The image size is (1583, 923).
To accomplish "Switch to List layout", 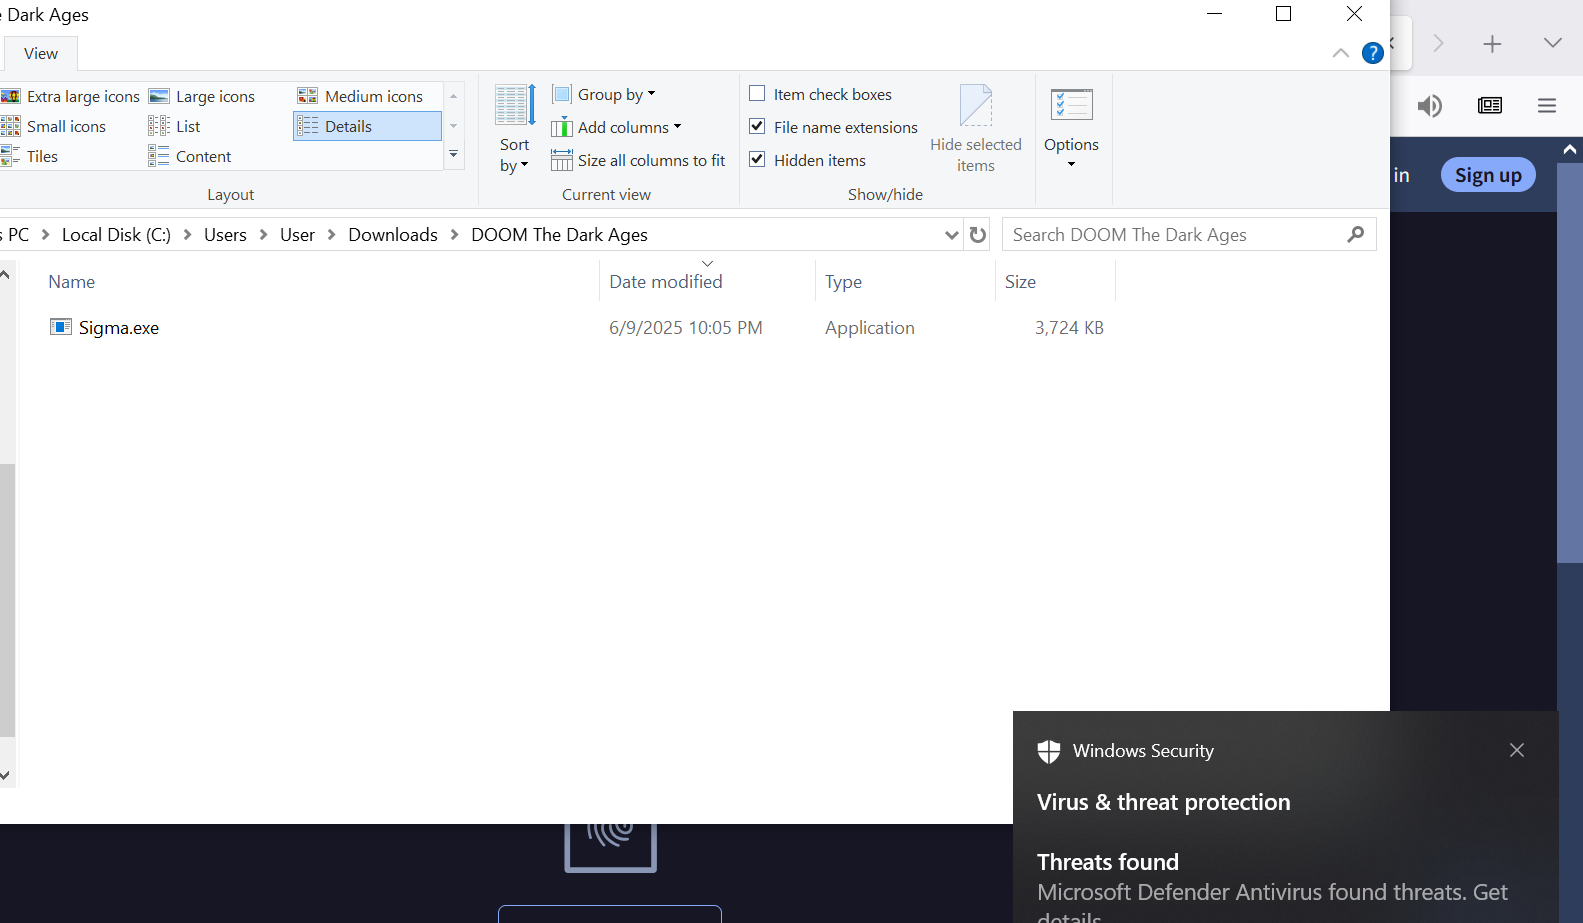I will coord(175,126).
